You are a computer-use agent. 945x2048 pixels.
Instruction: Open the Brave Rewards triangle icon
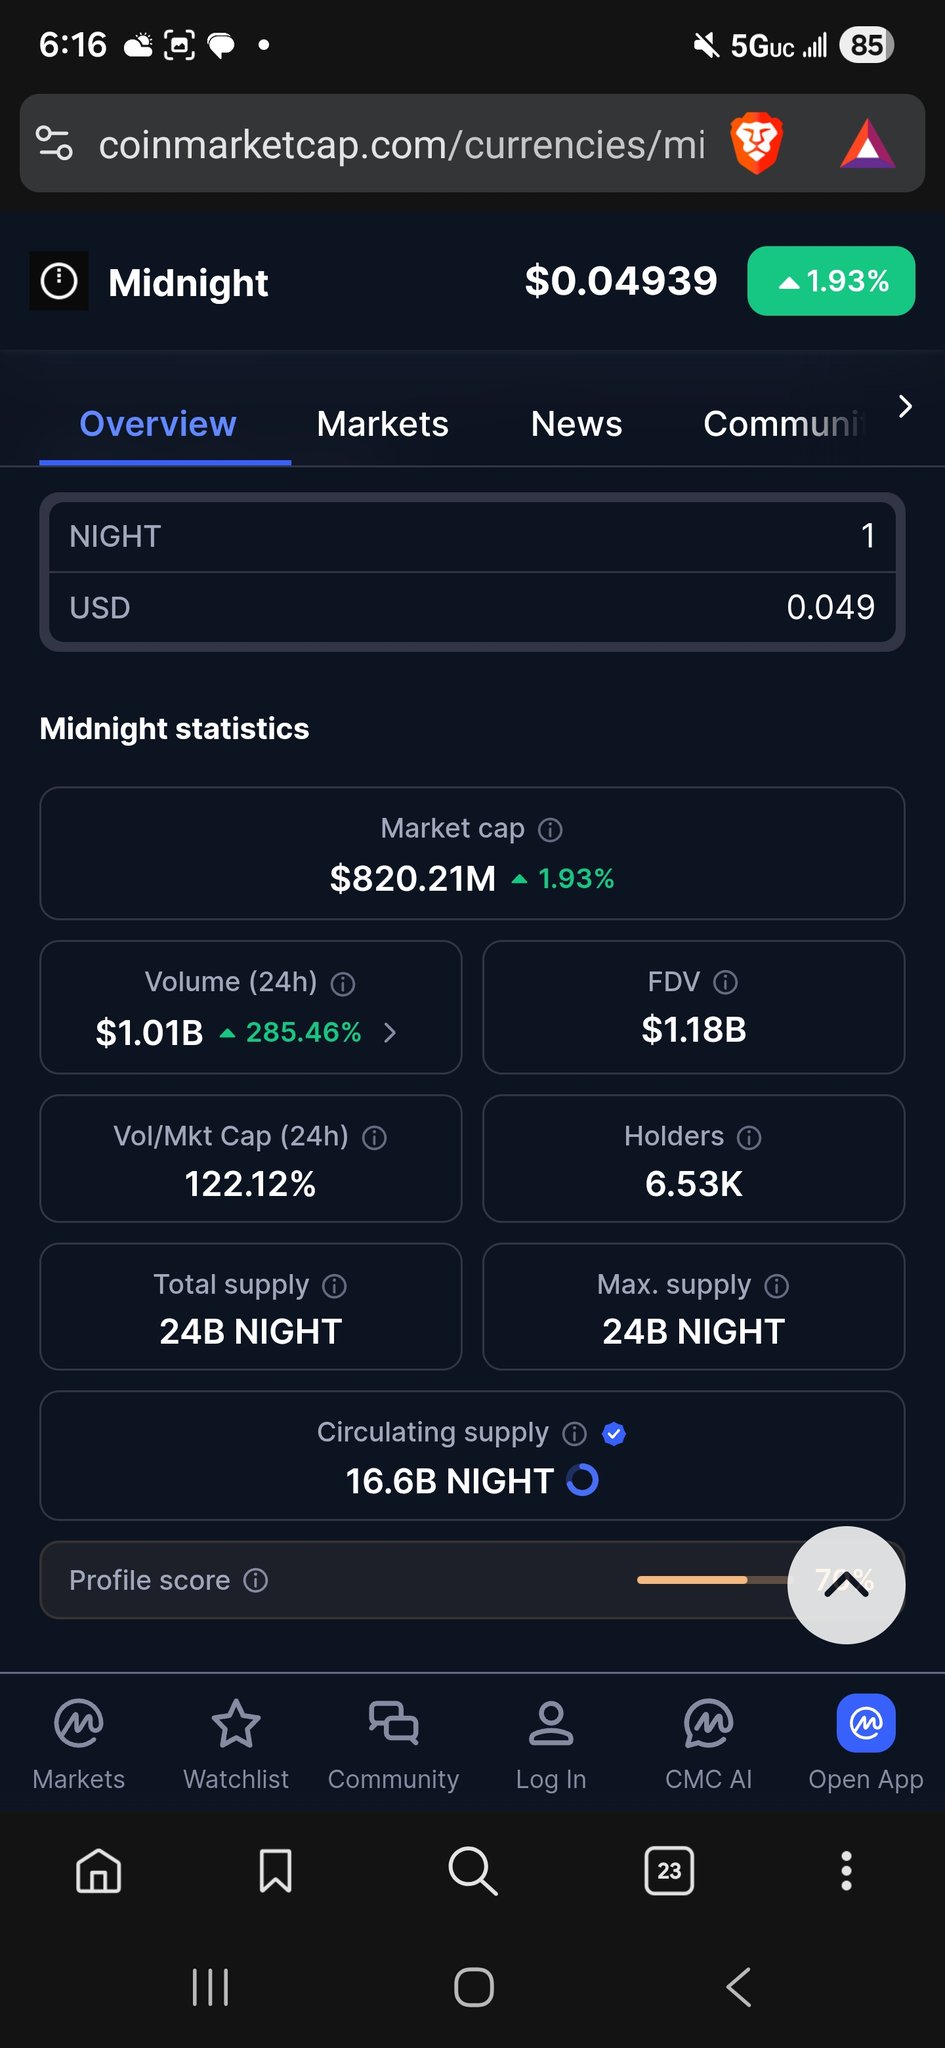[x=866, y=144]
